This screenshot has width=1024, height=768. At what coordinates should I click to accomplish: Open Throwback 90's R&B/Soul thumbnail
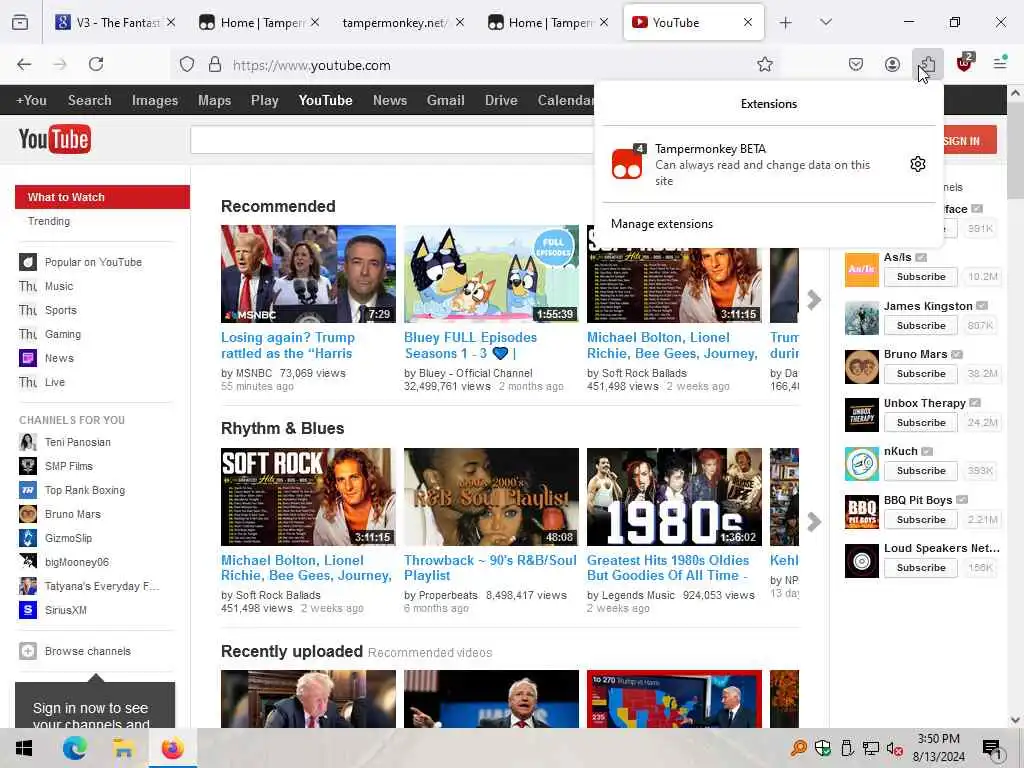491,496
